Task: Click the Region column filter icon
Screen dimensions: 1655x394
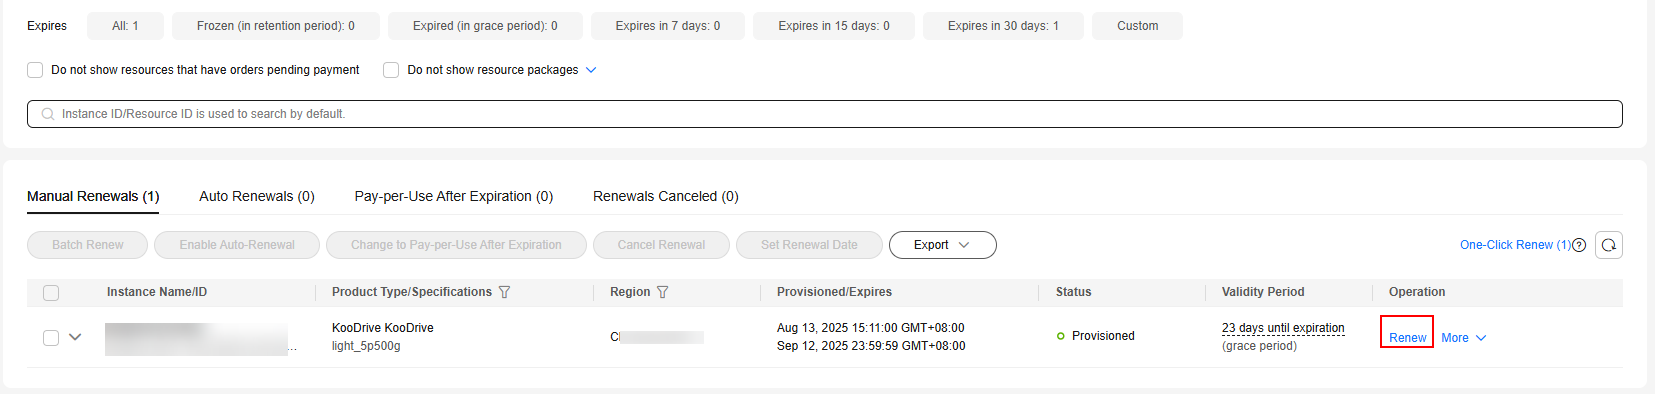Action: tap(663, 292)
